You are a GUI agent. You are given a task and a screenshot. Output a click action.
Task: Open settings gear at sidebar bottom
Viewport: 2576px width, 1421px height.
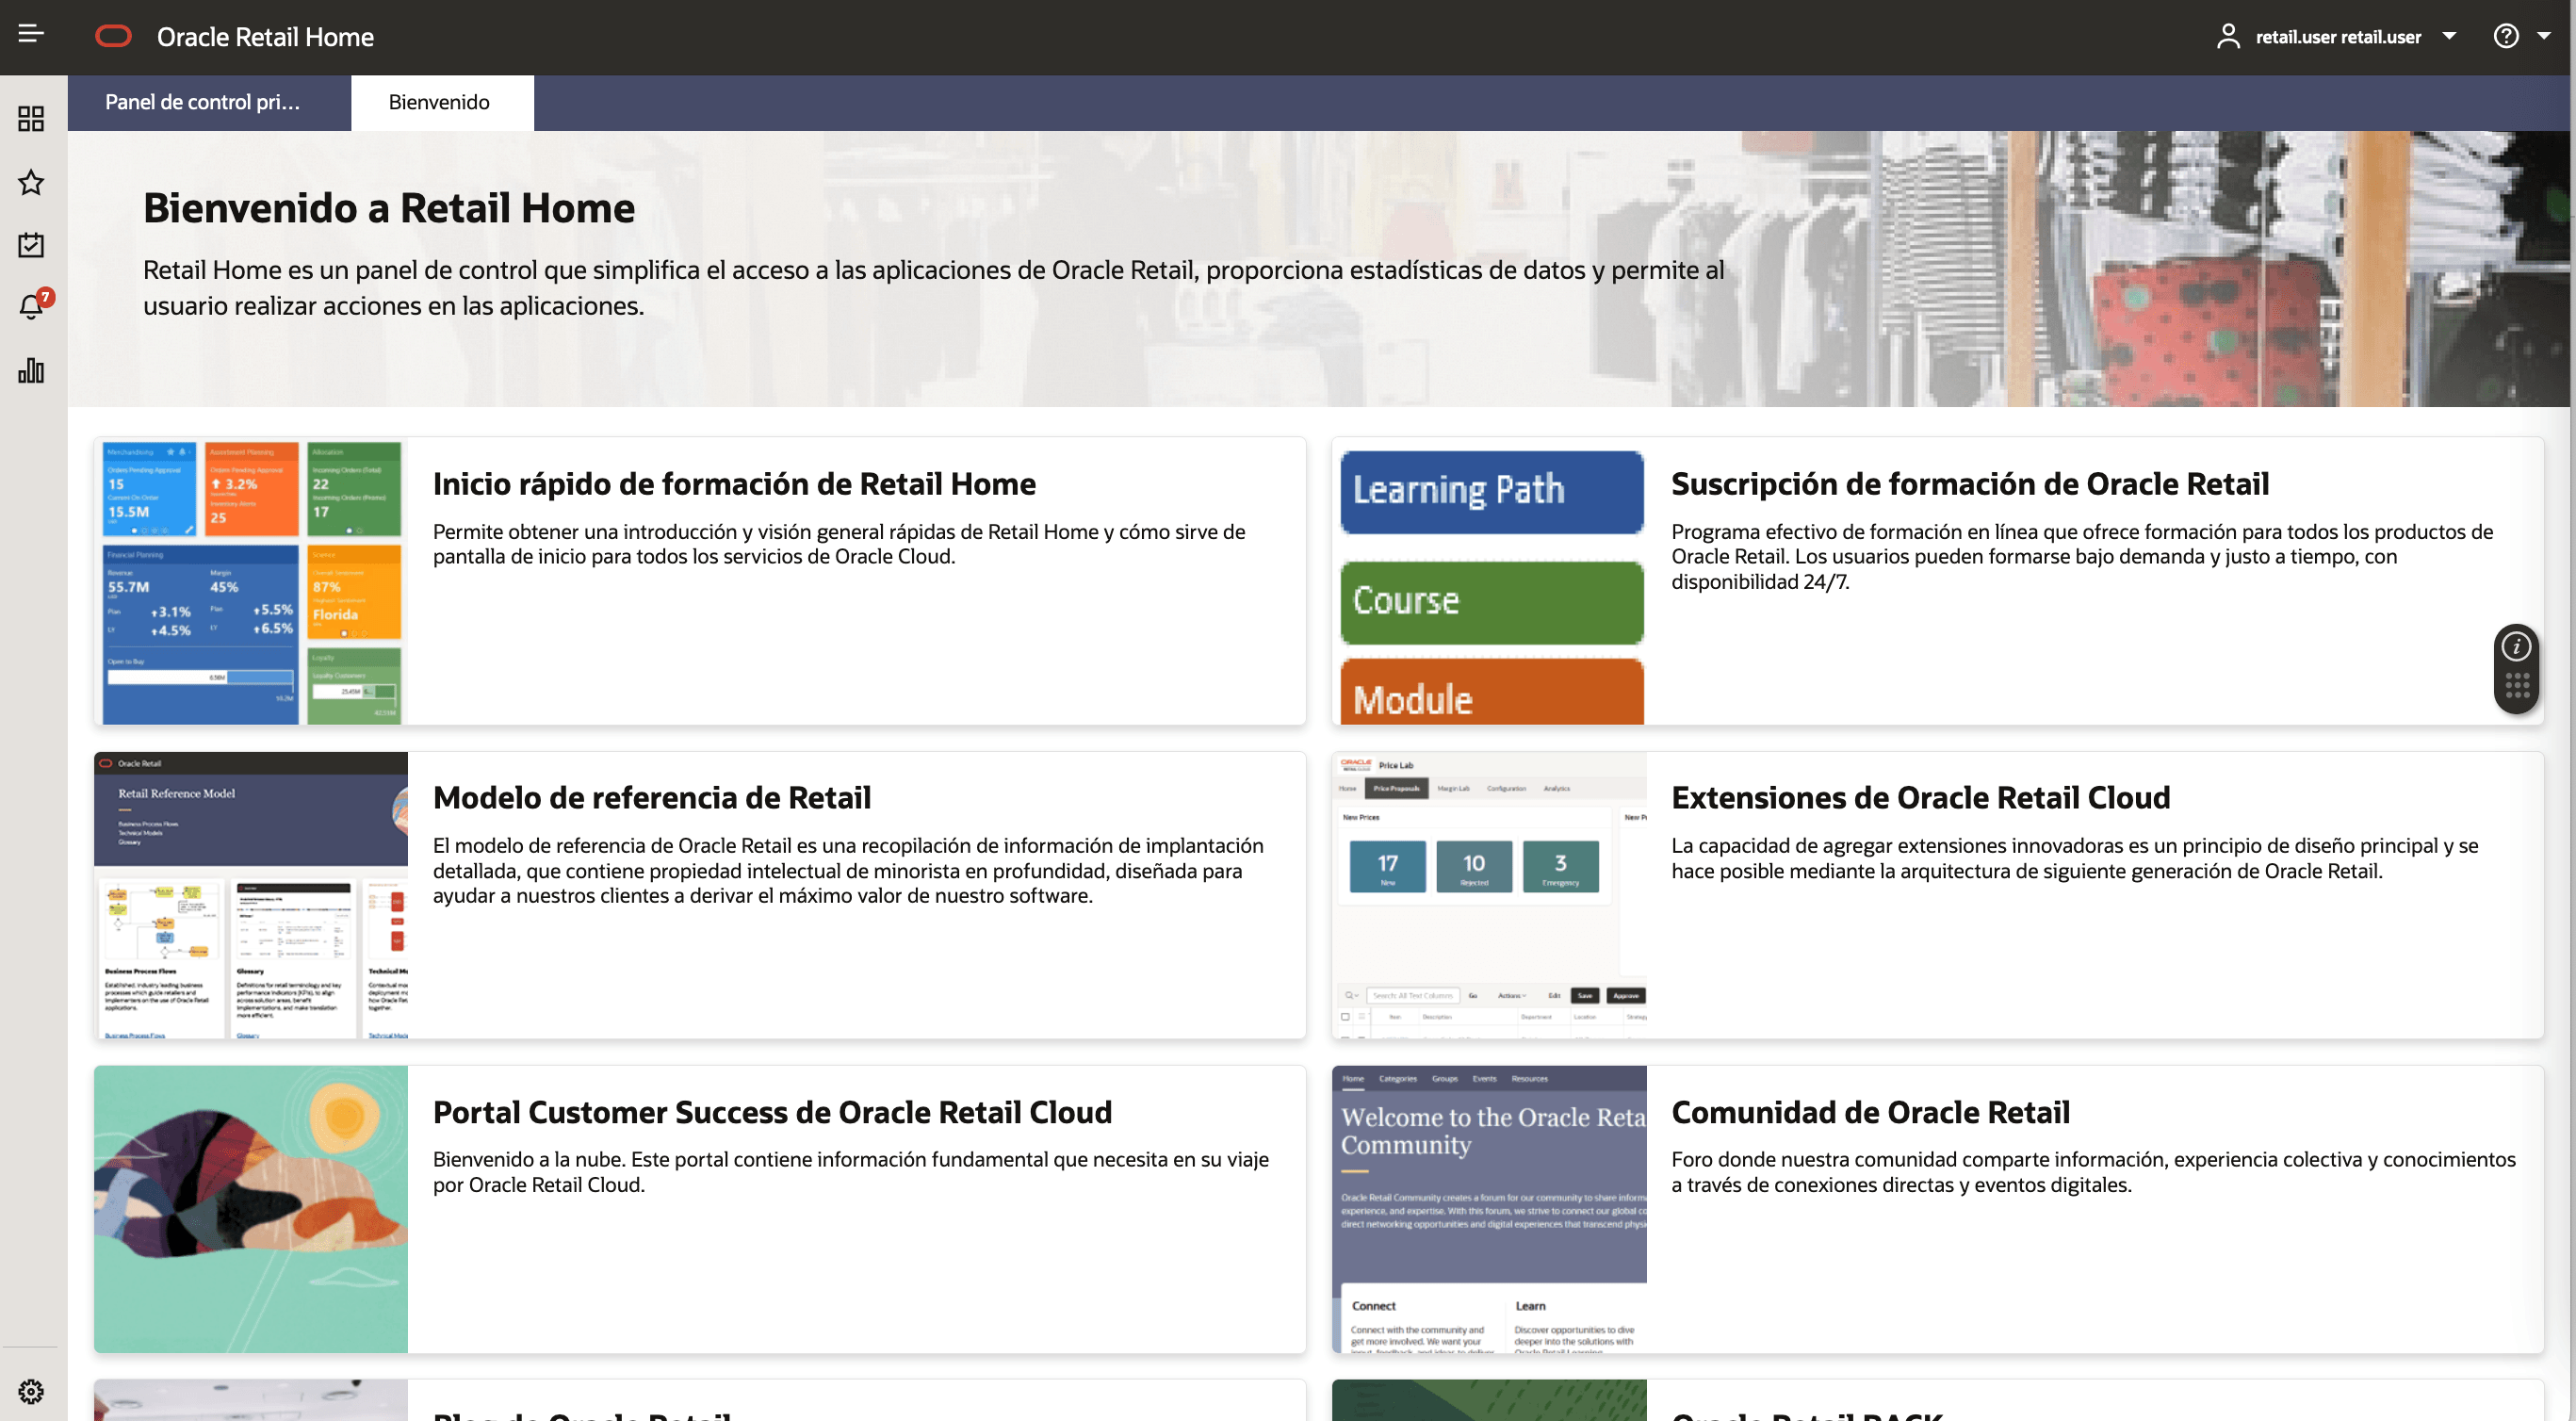31,1391
